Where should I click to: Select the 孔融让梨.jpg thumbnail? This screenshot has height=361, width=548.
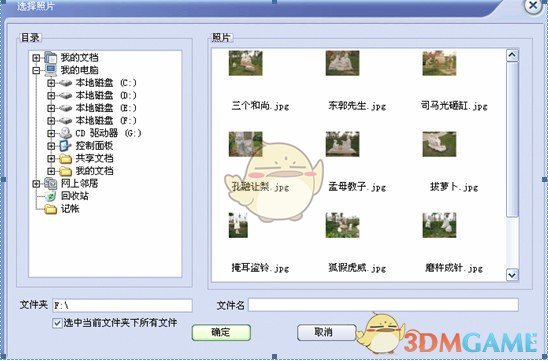point(246,144)
